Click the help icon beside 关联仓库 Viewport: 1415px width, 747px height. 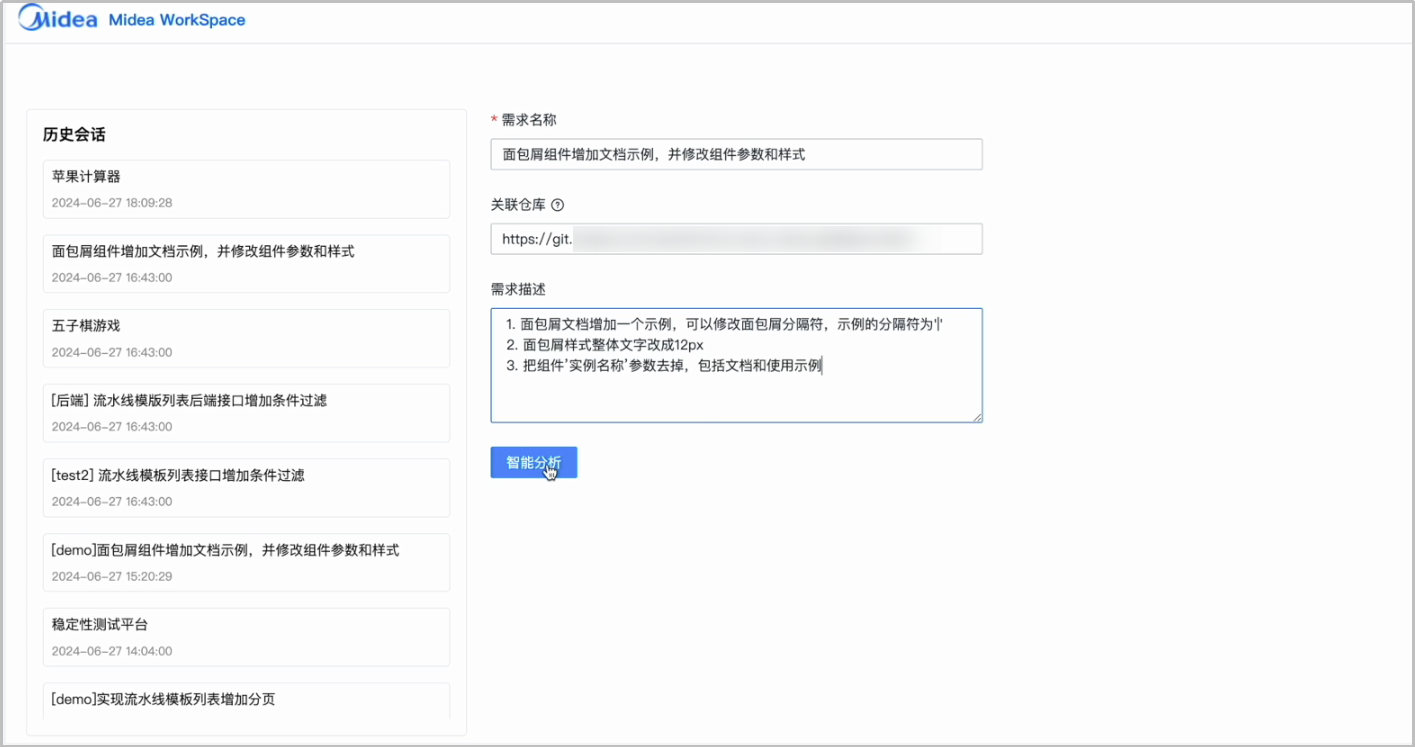pos(558,205)
